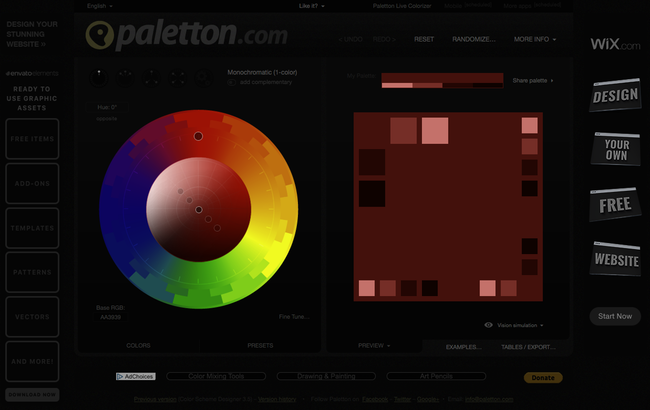This screenshot has height=410, width=650.
Task: Follow Paletton on Facebook link
Action: coord(375,399)
